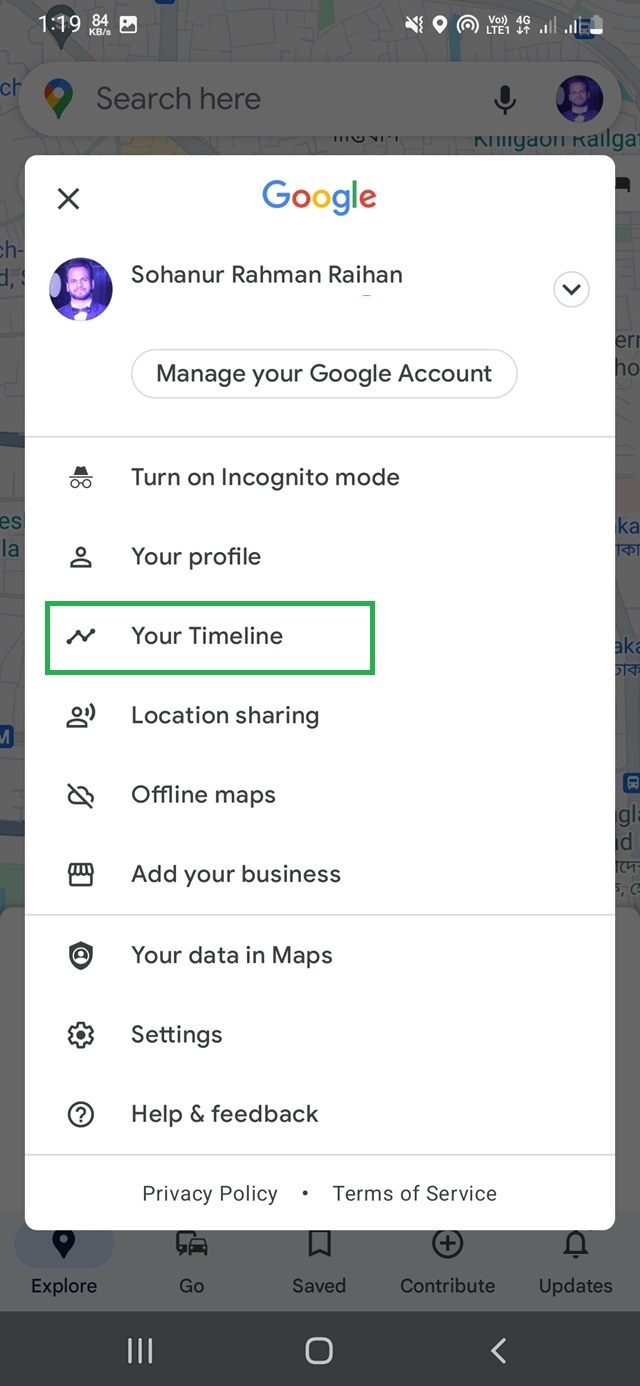Open Settings gear icon
This screenshot has width=640, height=1386.
pyautogui.click(x=80, y=1035)
